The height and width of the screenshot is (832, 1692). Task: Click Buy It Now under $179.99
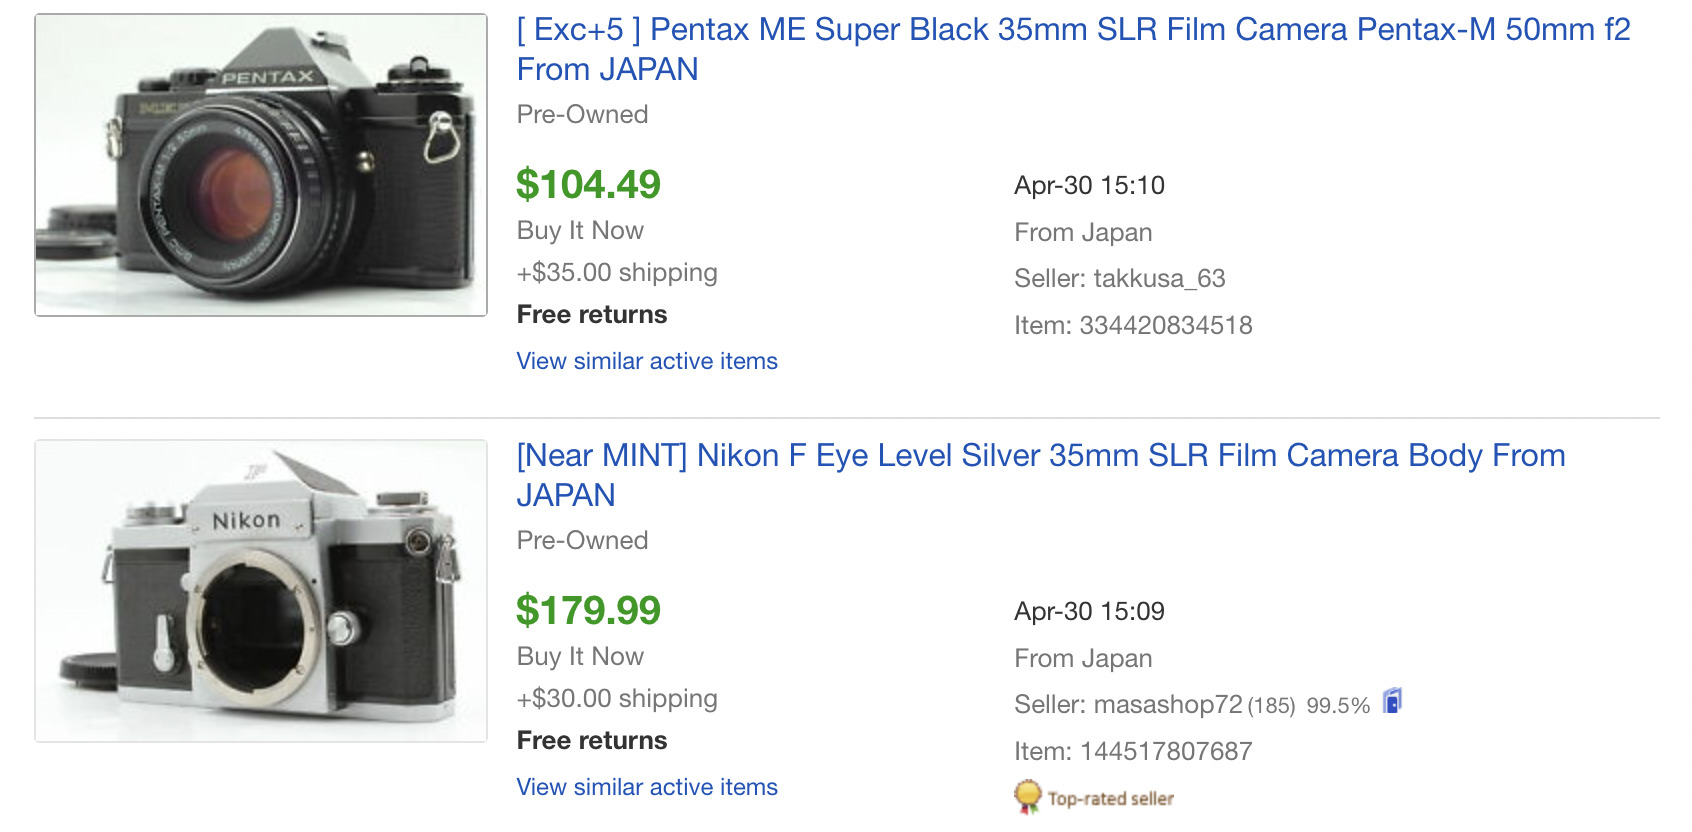[580, 656]
